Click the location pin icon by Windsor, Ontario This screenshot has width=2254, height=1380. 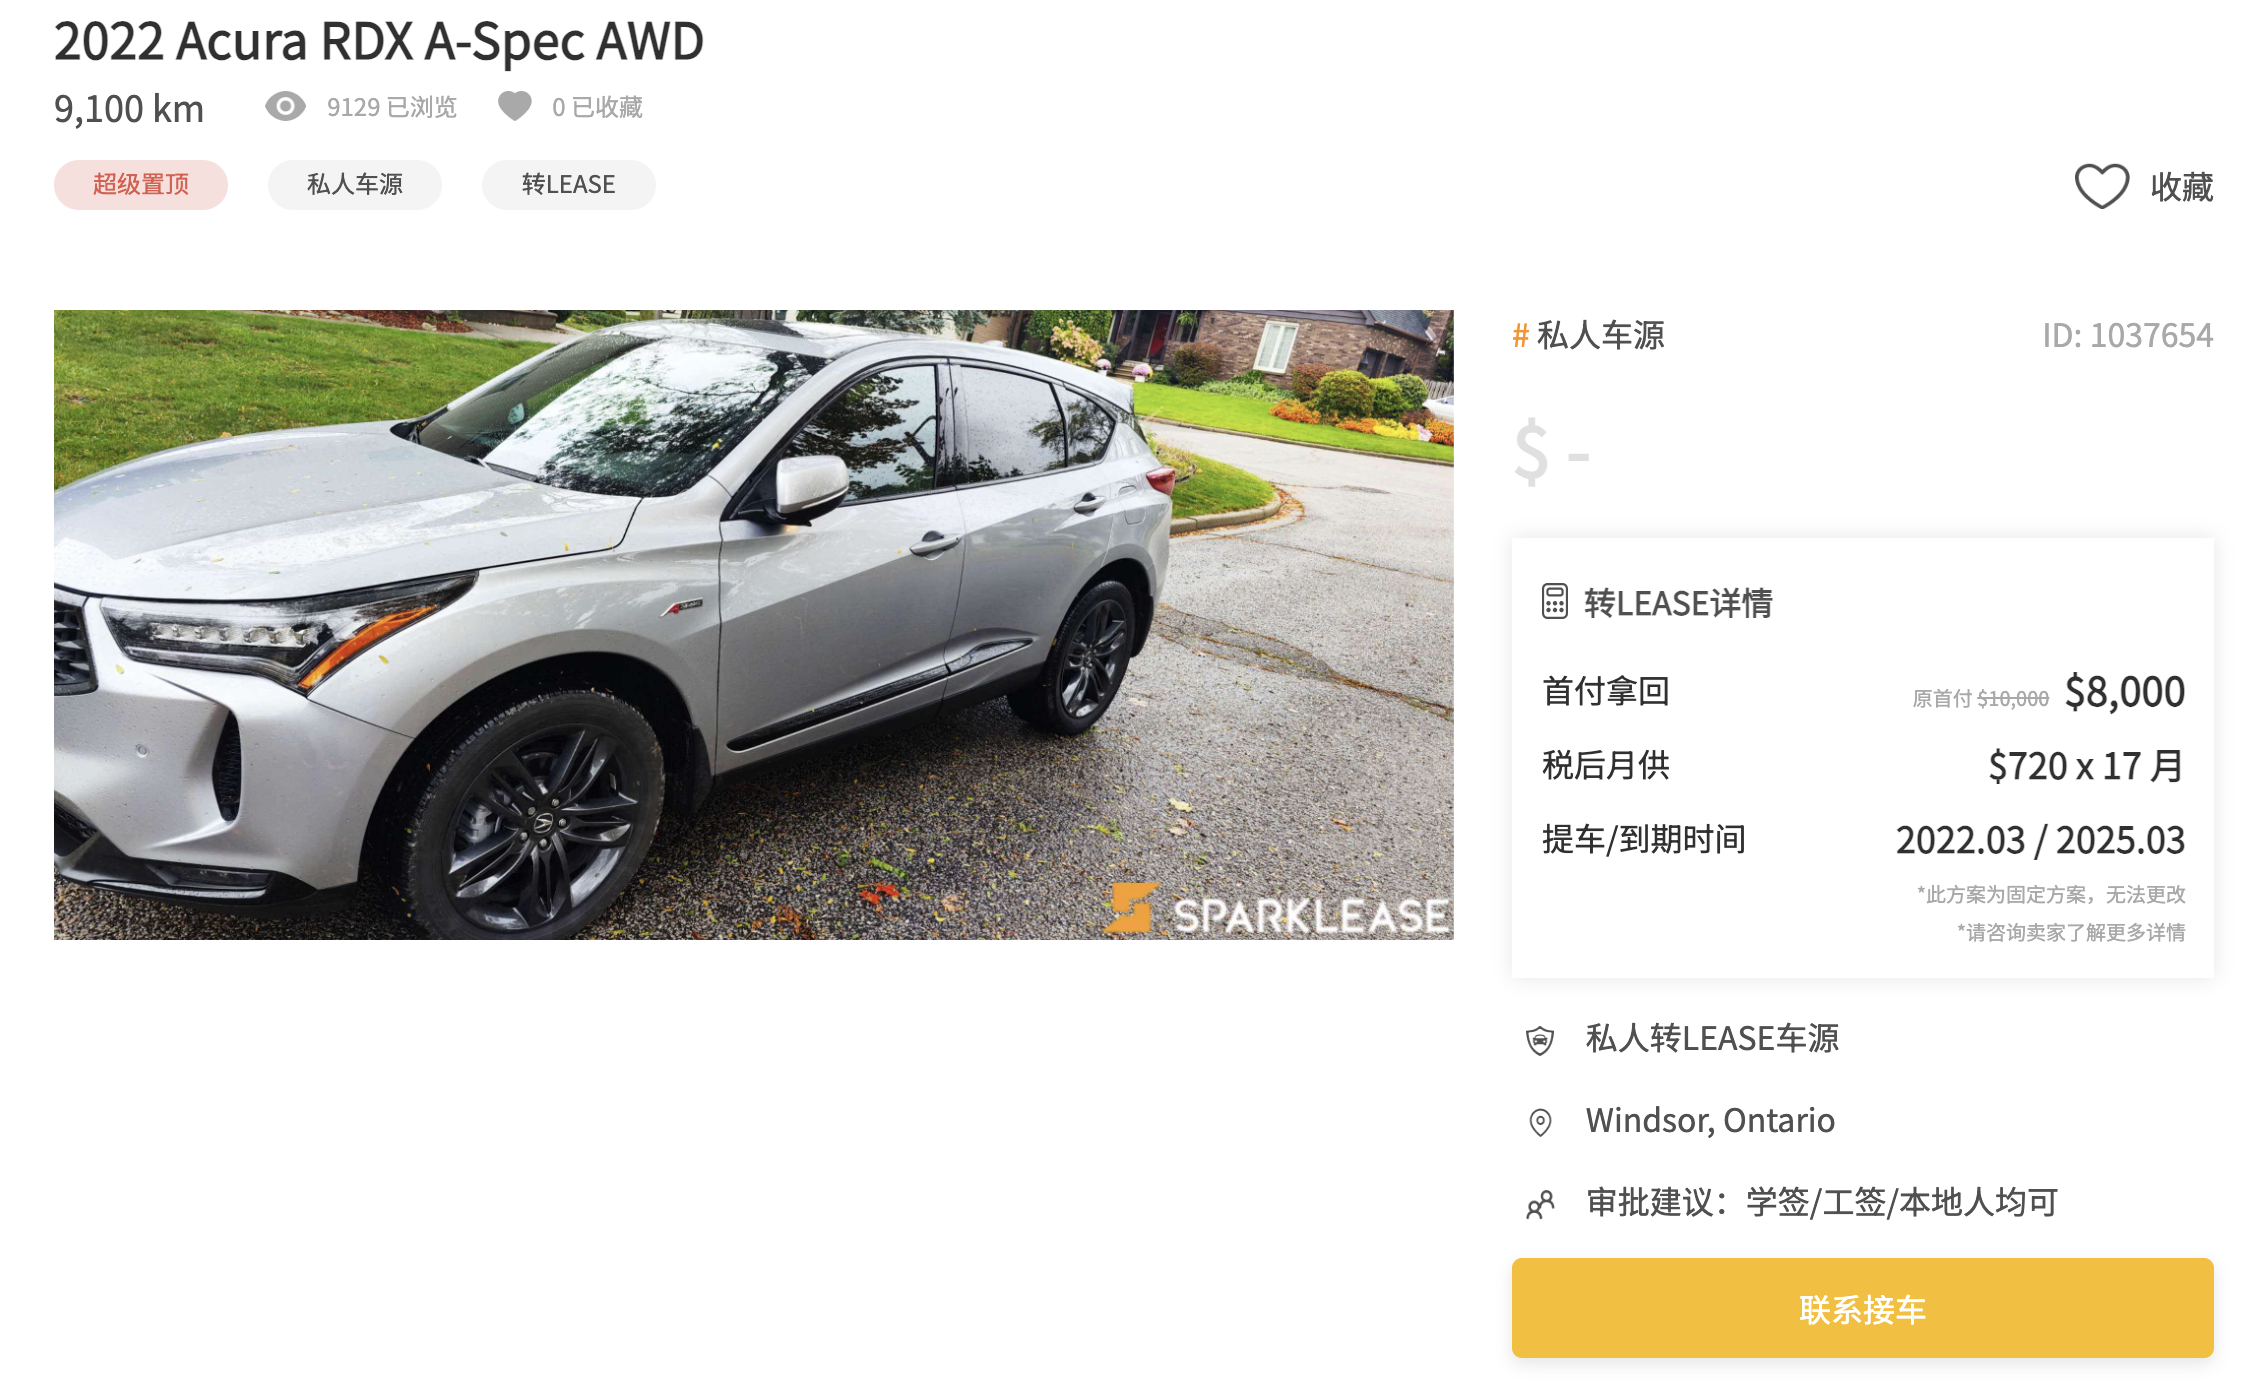[1540, 1122]
